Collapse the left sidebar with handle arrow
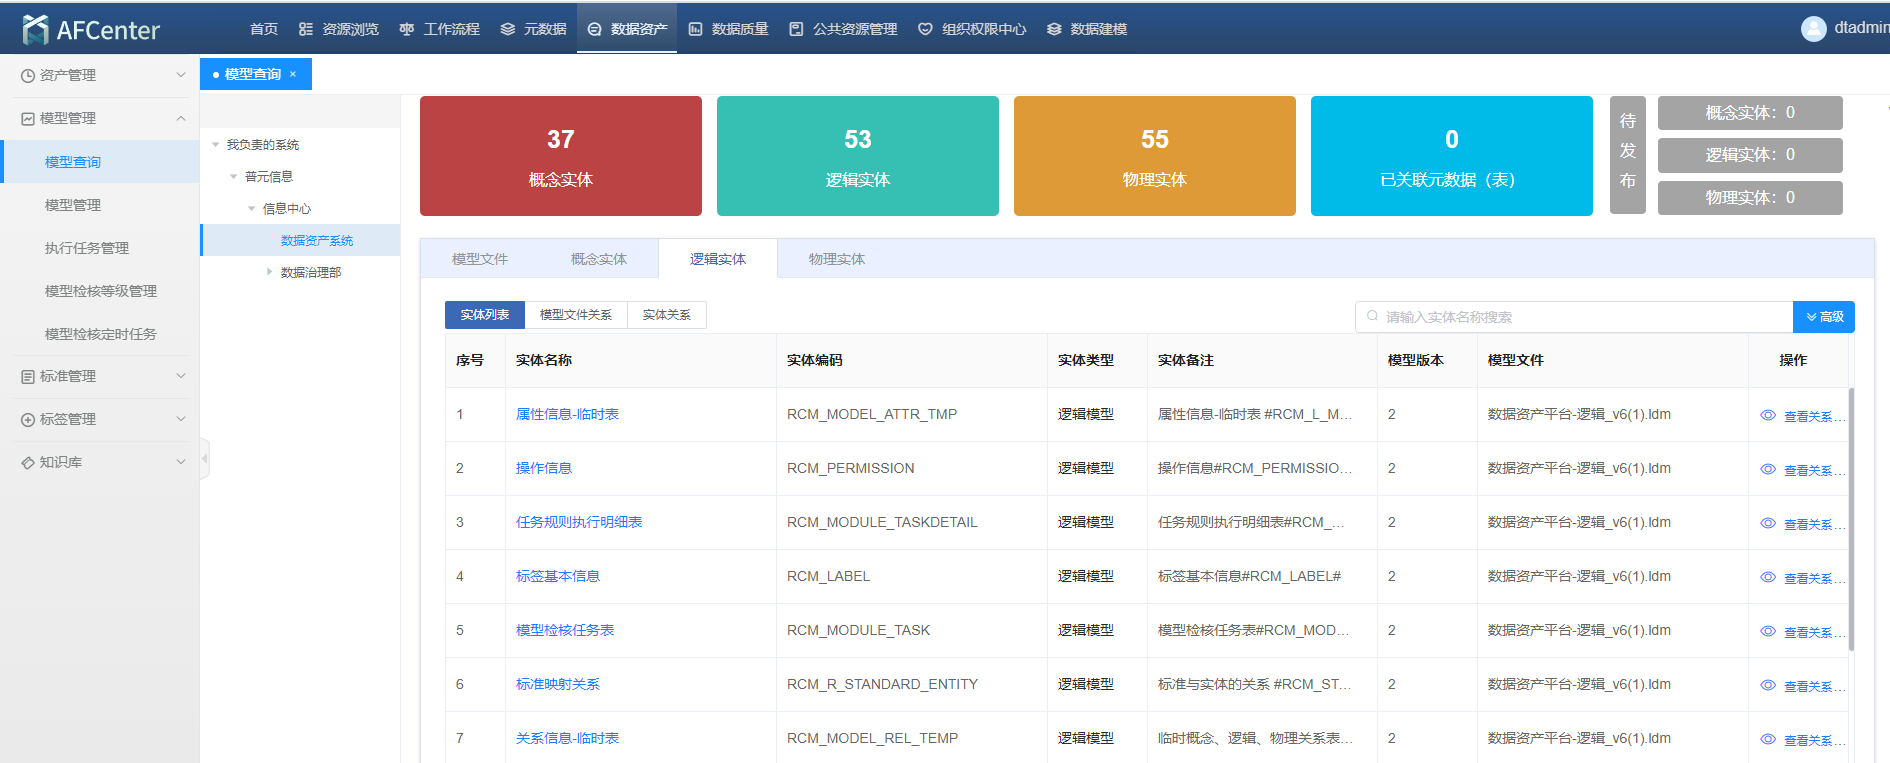This screenshot has width=1890, height=763. (x=204, y=459)
